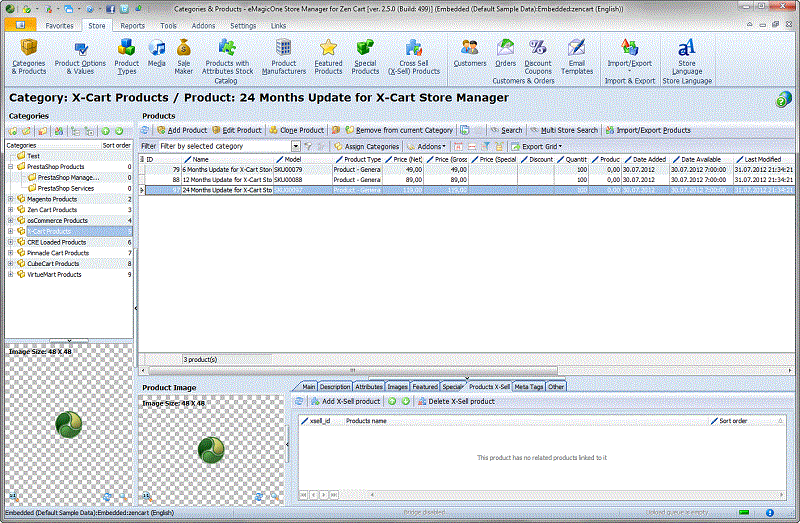Click Clone Product button

tap(296, 130)
